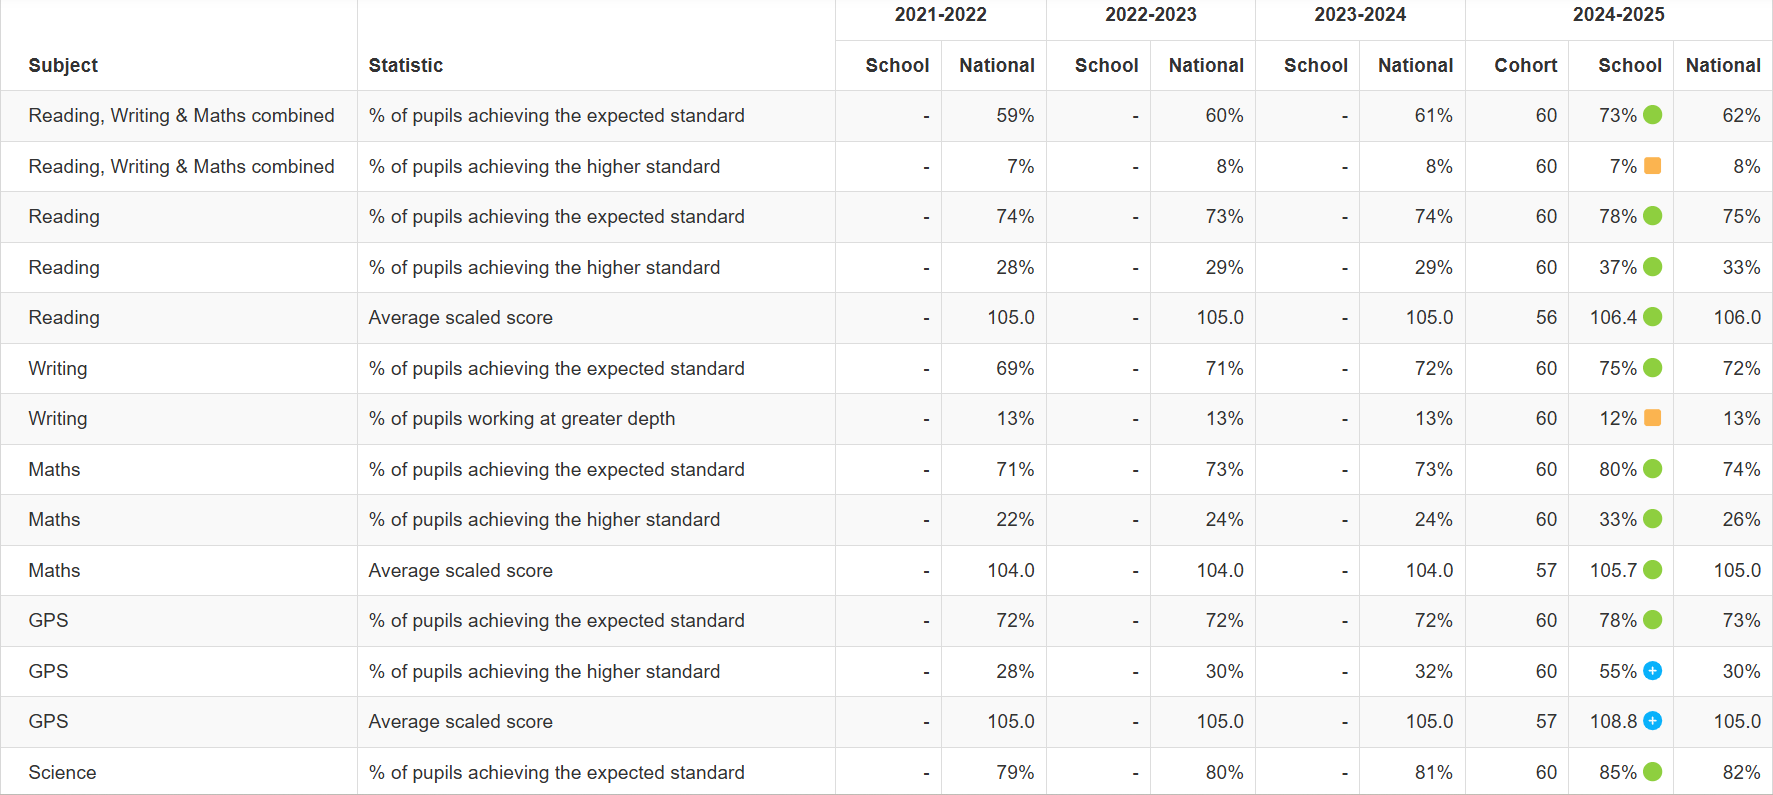The width and height of the screenshot is (1773, 795).
Task: Click National header under 2022-2023
Action: pyautogui.click(x=1206, y=65)
